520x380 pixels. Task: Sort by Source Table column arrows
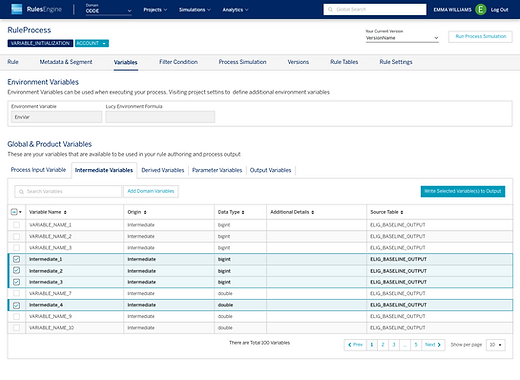pyautogui.click(x=402, y=212)
